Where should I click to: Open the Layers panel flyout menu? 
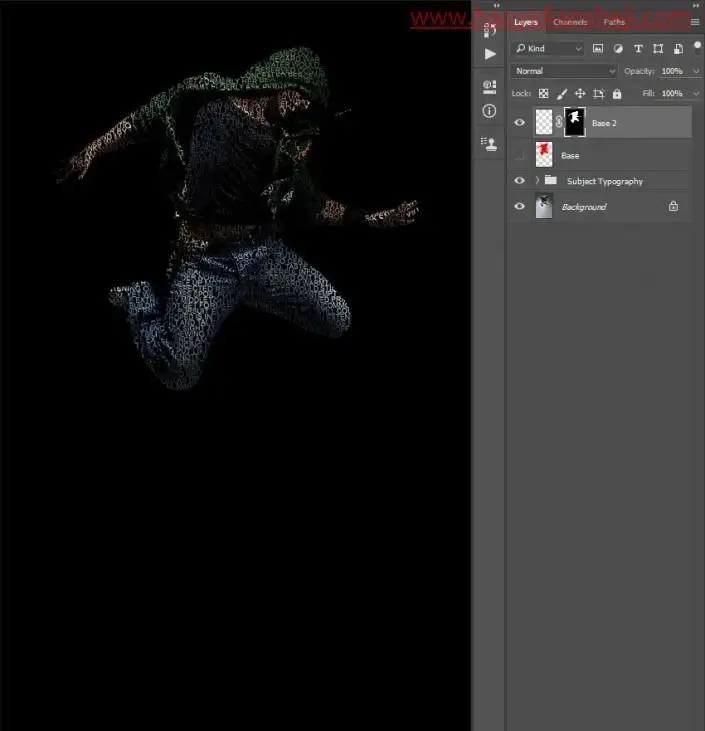(x=695, y=22)
